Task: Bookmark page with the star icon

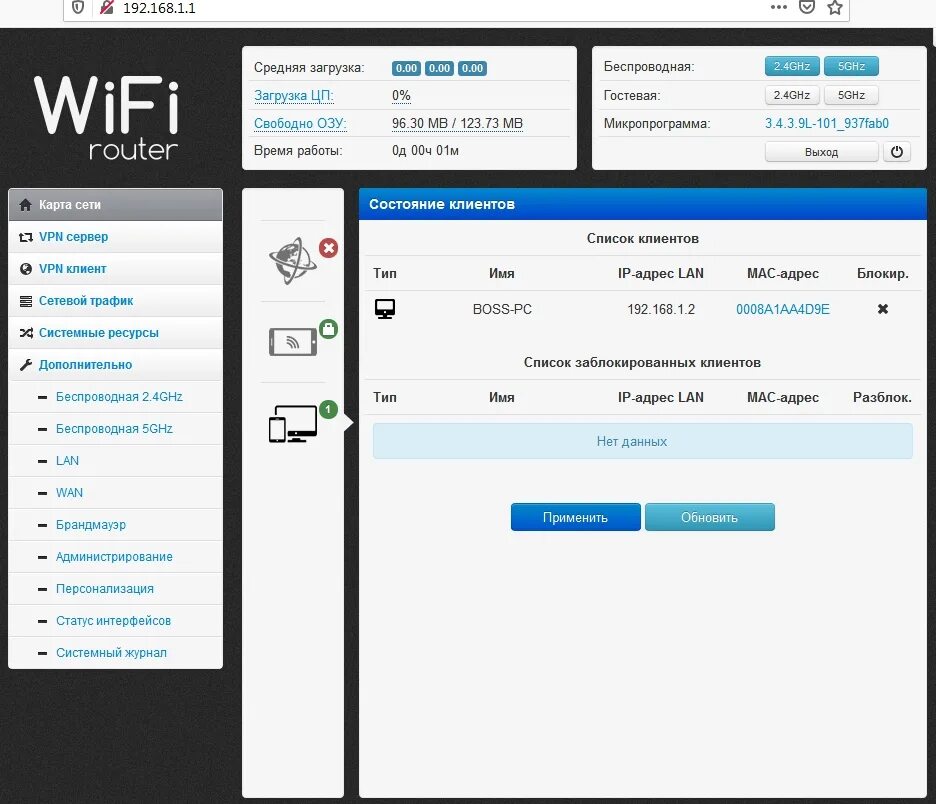Action: pyautogui.click(x=835, y=8)
